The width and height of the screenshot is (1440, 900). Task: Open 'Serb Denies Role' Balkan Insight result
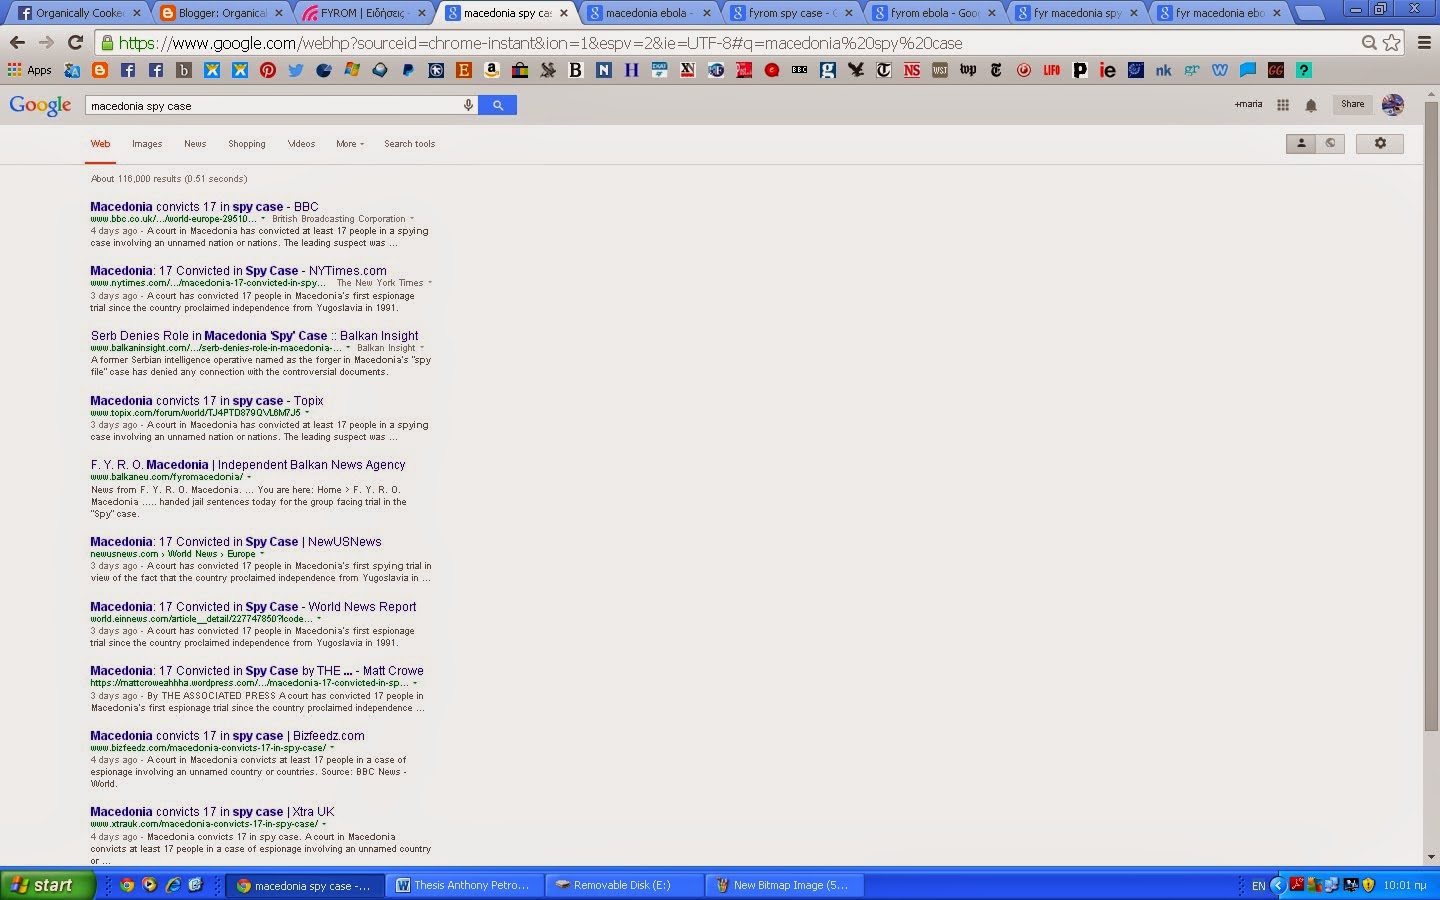click(x=254, y=336)
